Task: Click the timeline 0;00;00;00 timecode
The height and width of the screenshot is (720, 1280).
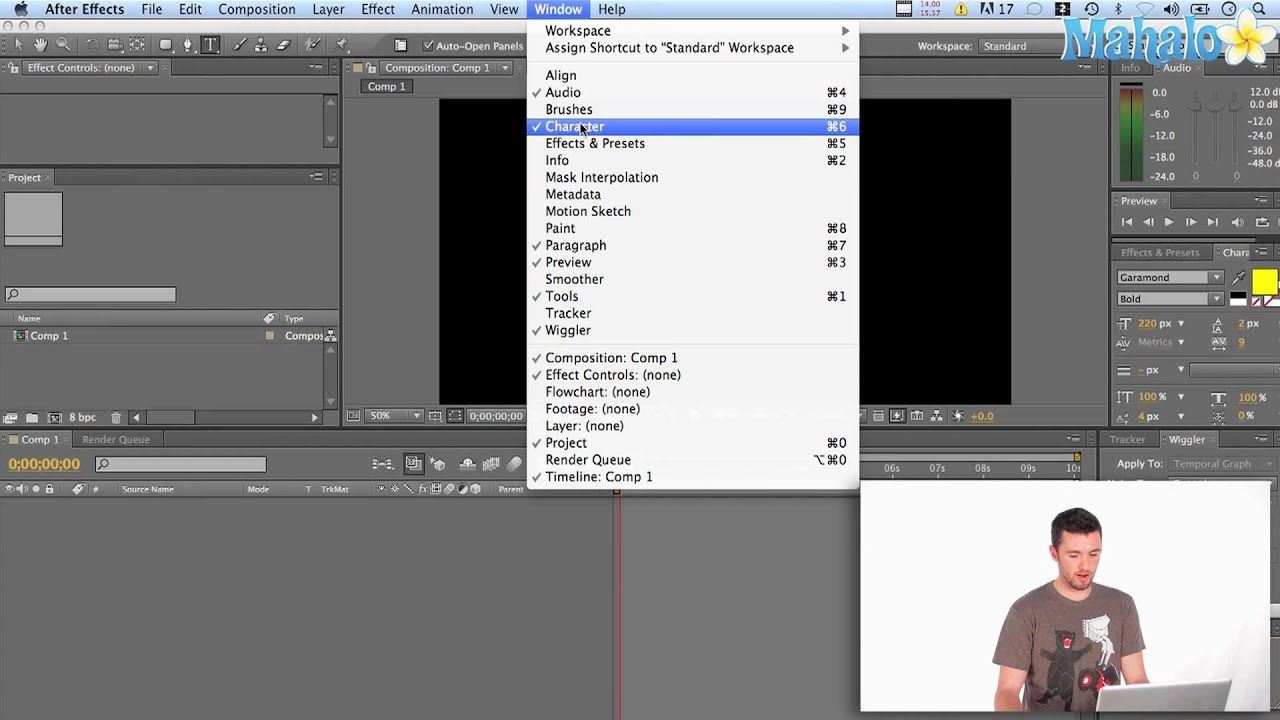Action: 44,464
